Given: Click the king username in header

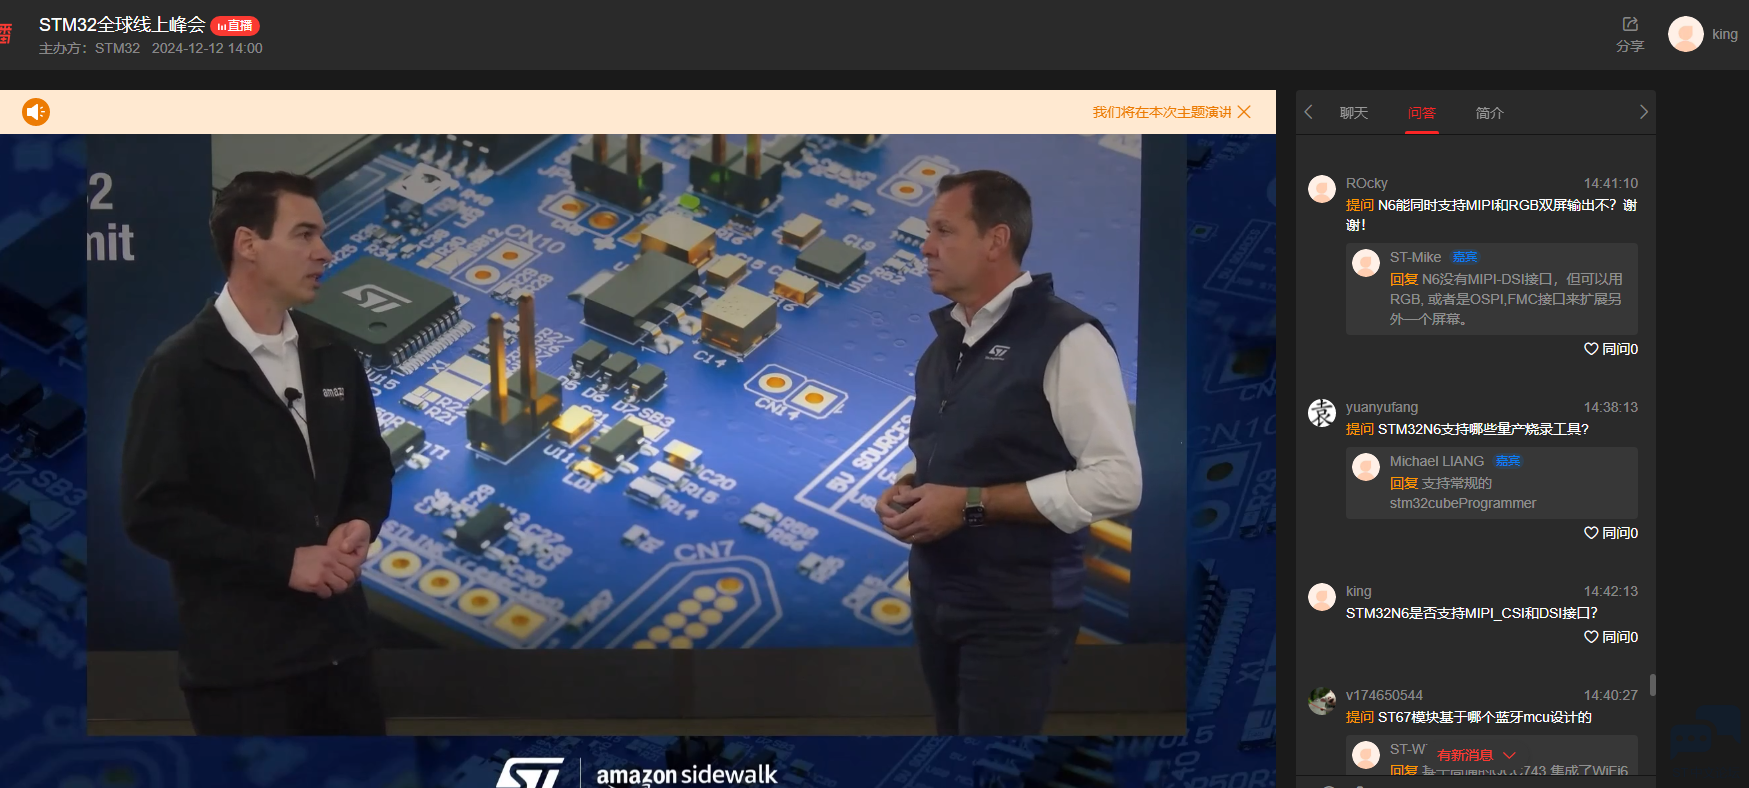Looking at the screenshot, I should pyautogui.click(x=1725, y=34).
